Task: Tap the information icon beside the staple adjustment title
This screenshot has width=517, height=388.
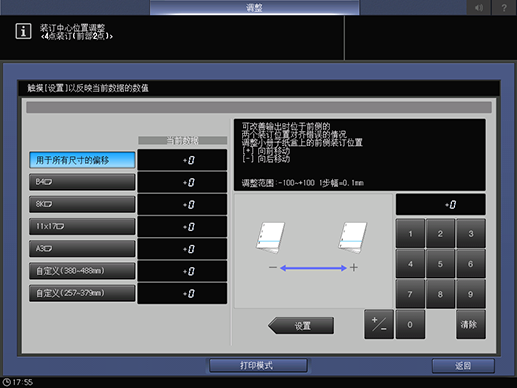Action: 23,31
